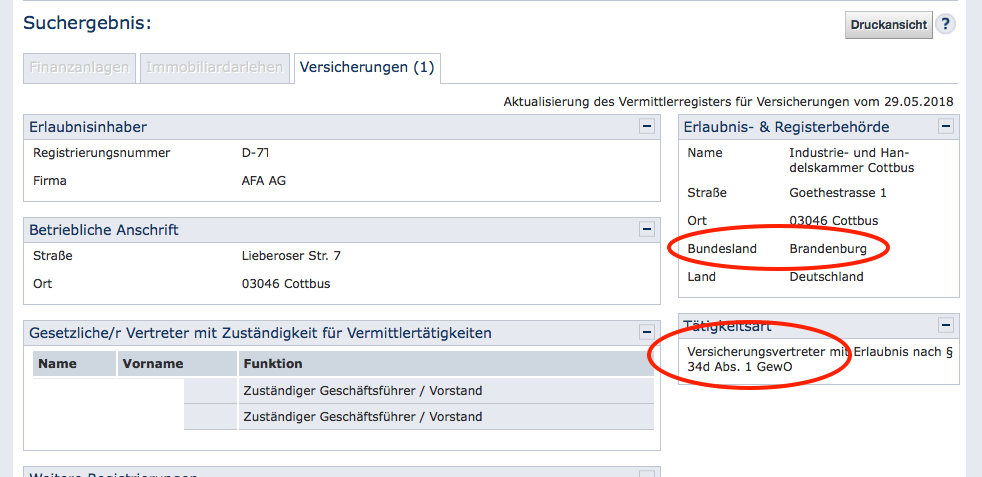Click the Funktion column header
982x477 pixels.
tap(272, 364)
